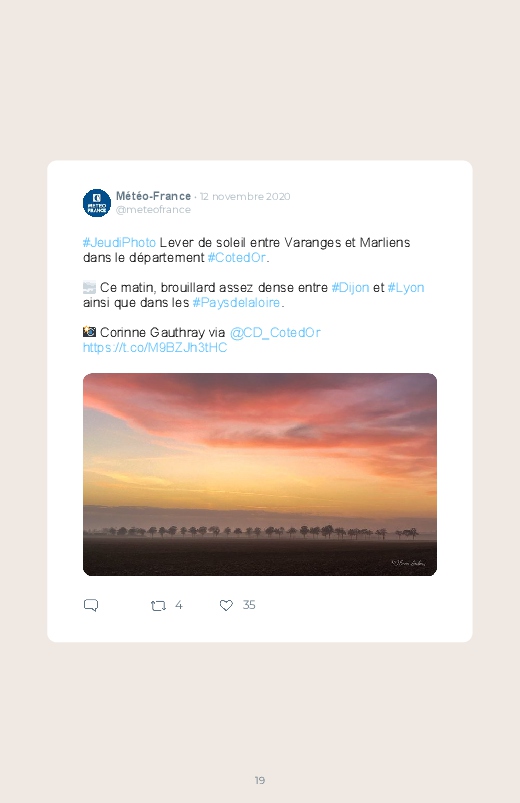Open the #Dijon hashtag
520x803 pixels.
pos(350,287)
